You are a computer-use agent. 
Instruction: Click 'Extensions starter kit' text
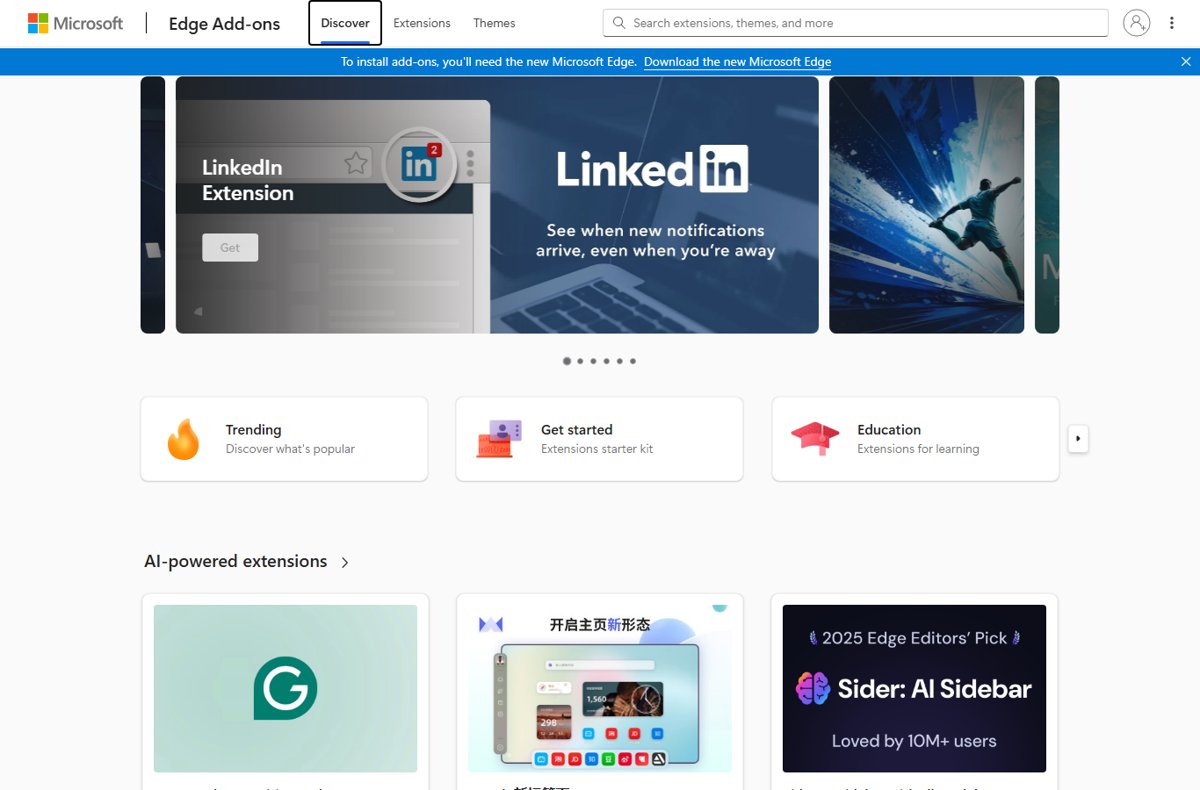click(x=597, y=449)
